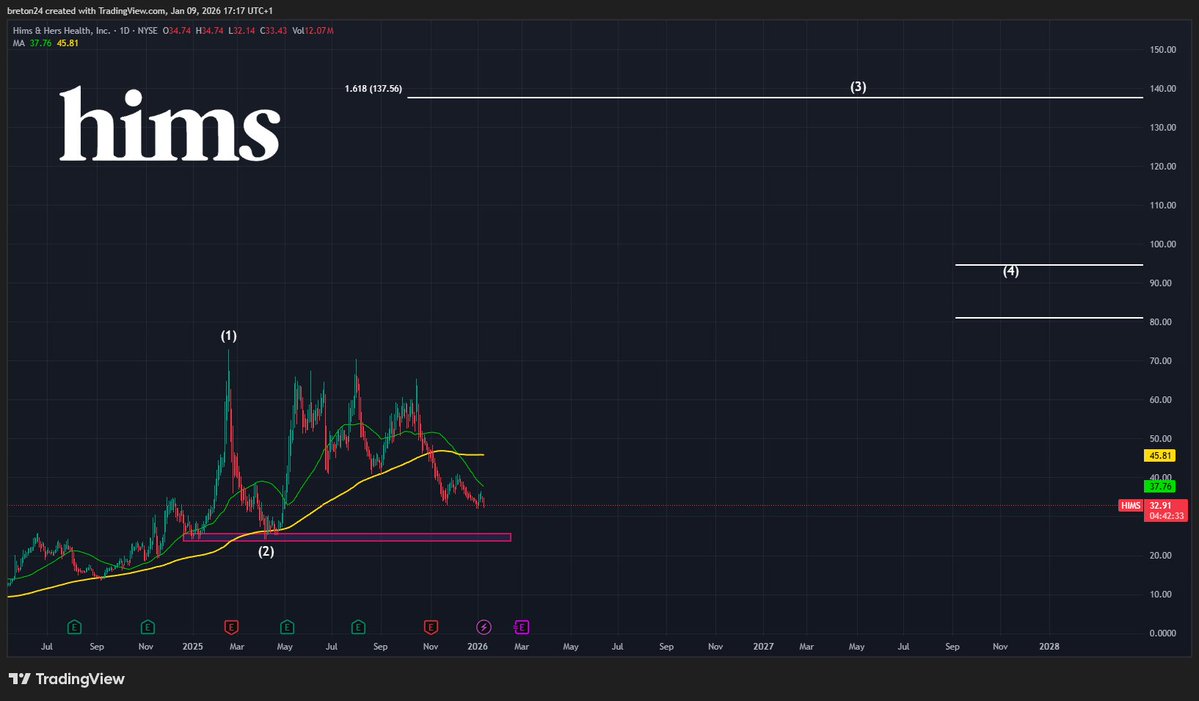
Task: Select the wave (4) label between the short lines
Action: tap(1011, 271)
